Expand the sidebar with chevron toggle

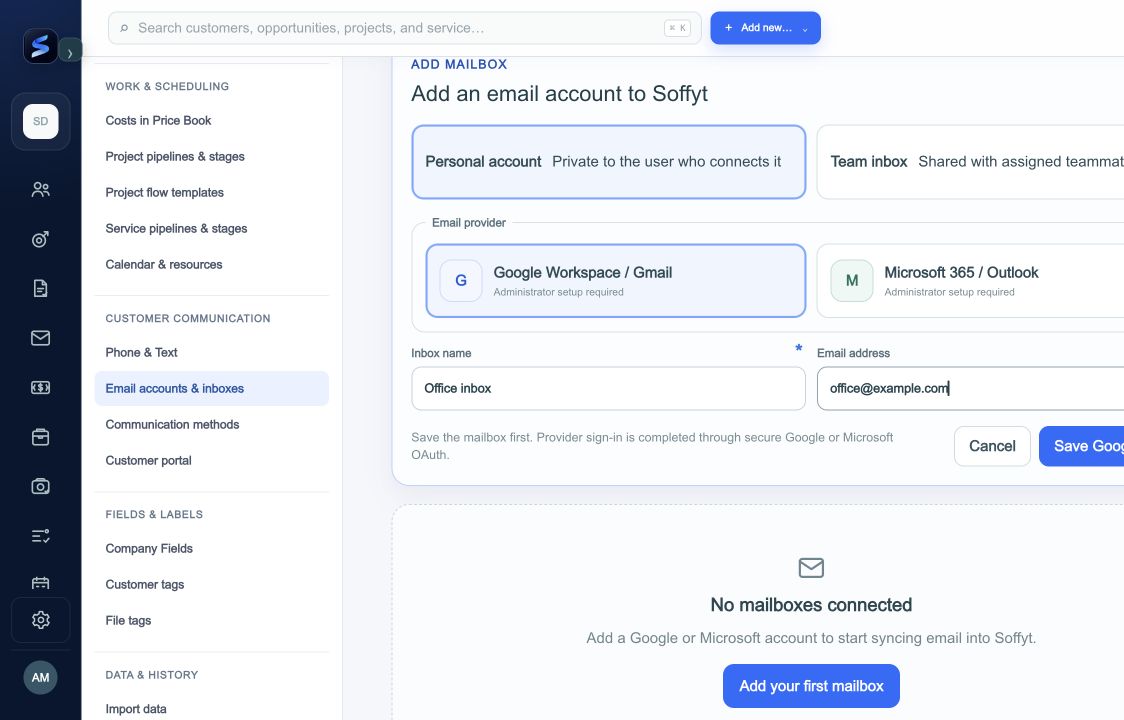[x=70, y=53]
